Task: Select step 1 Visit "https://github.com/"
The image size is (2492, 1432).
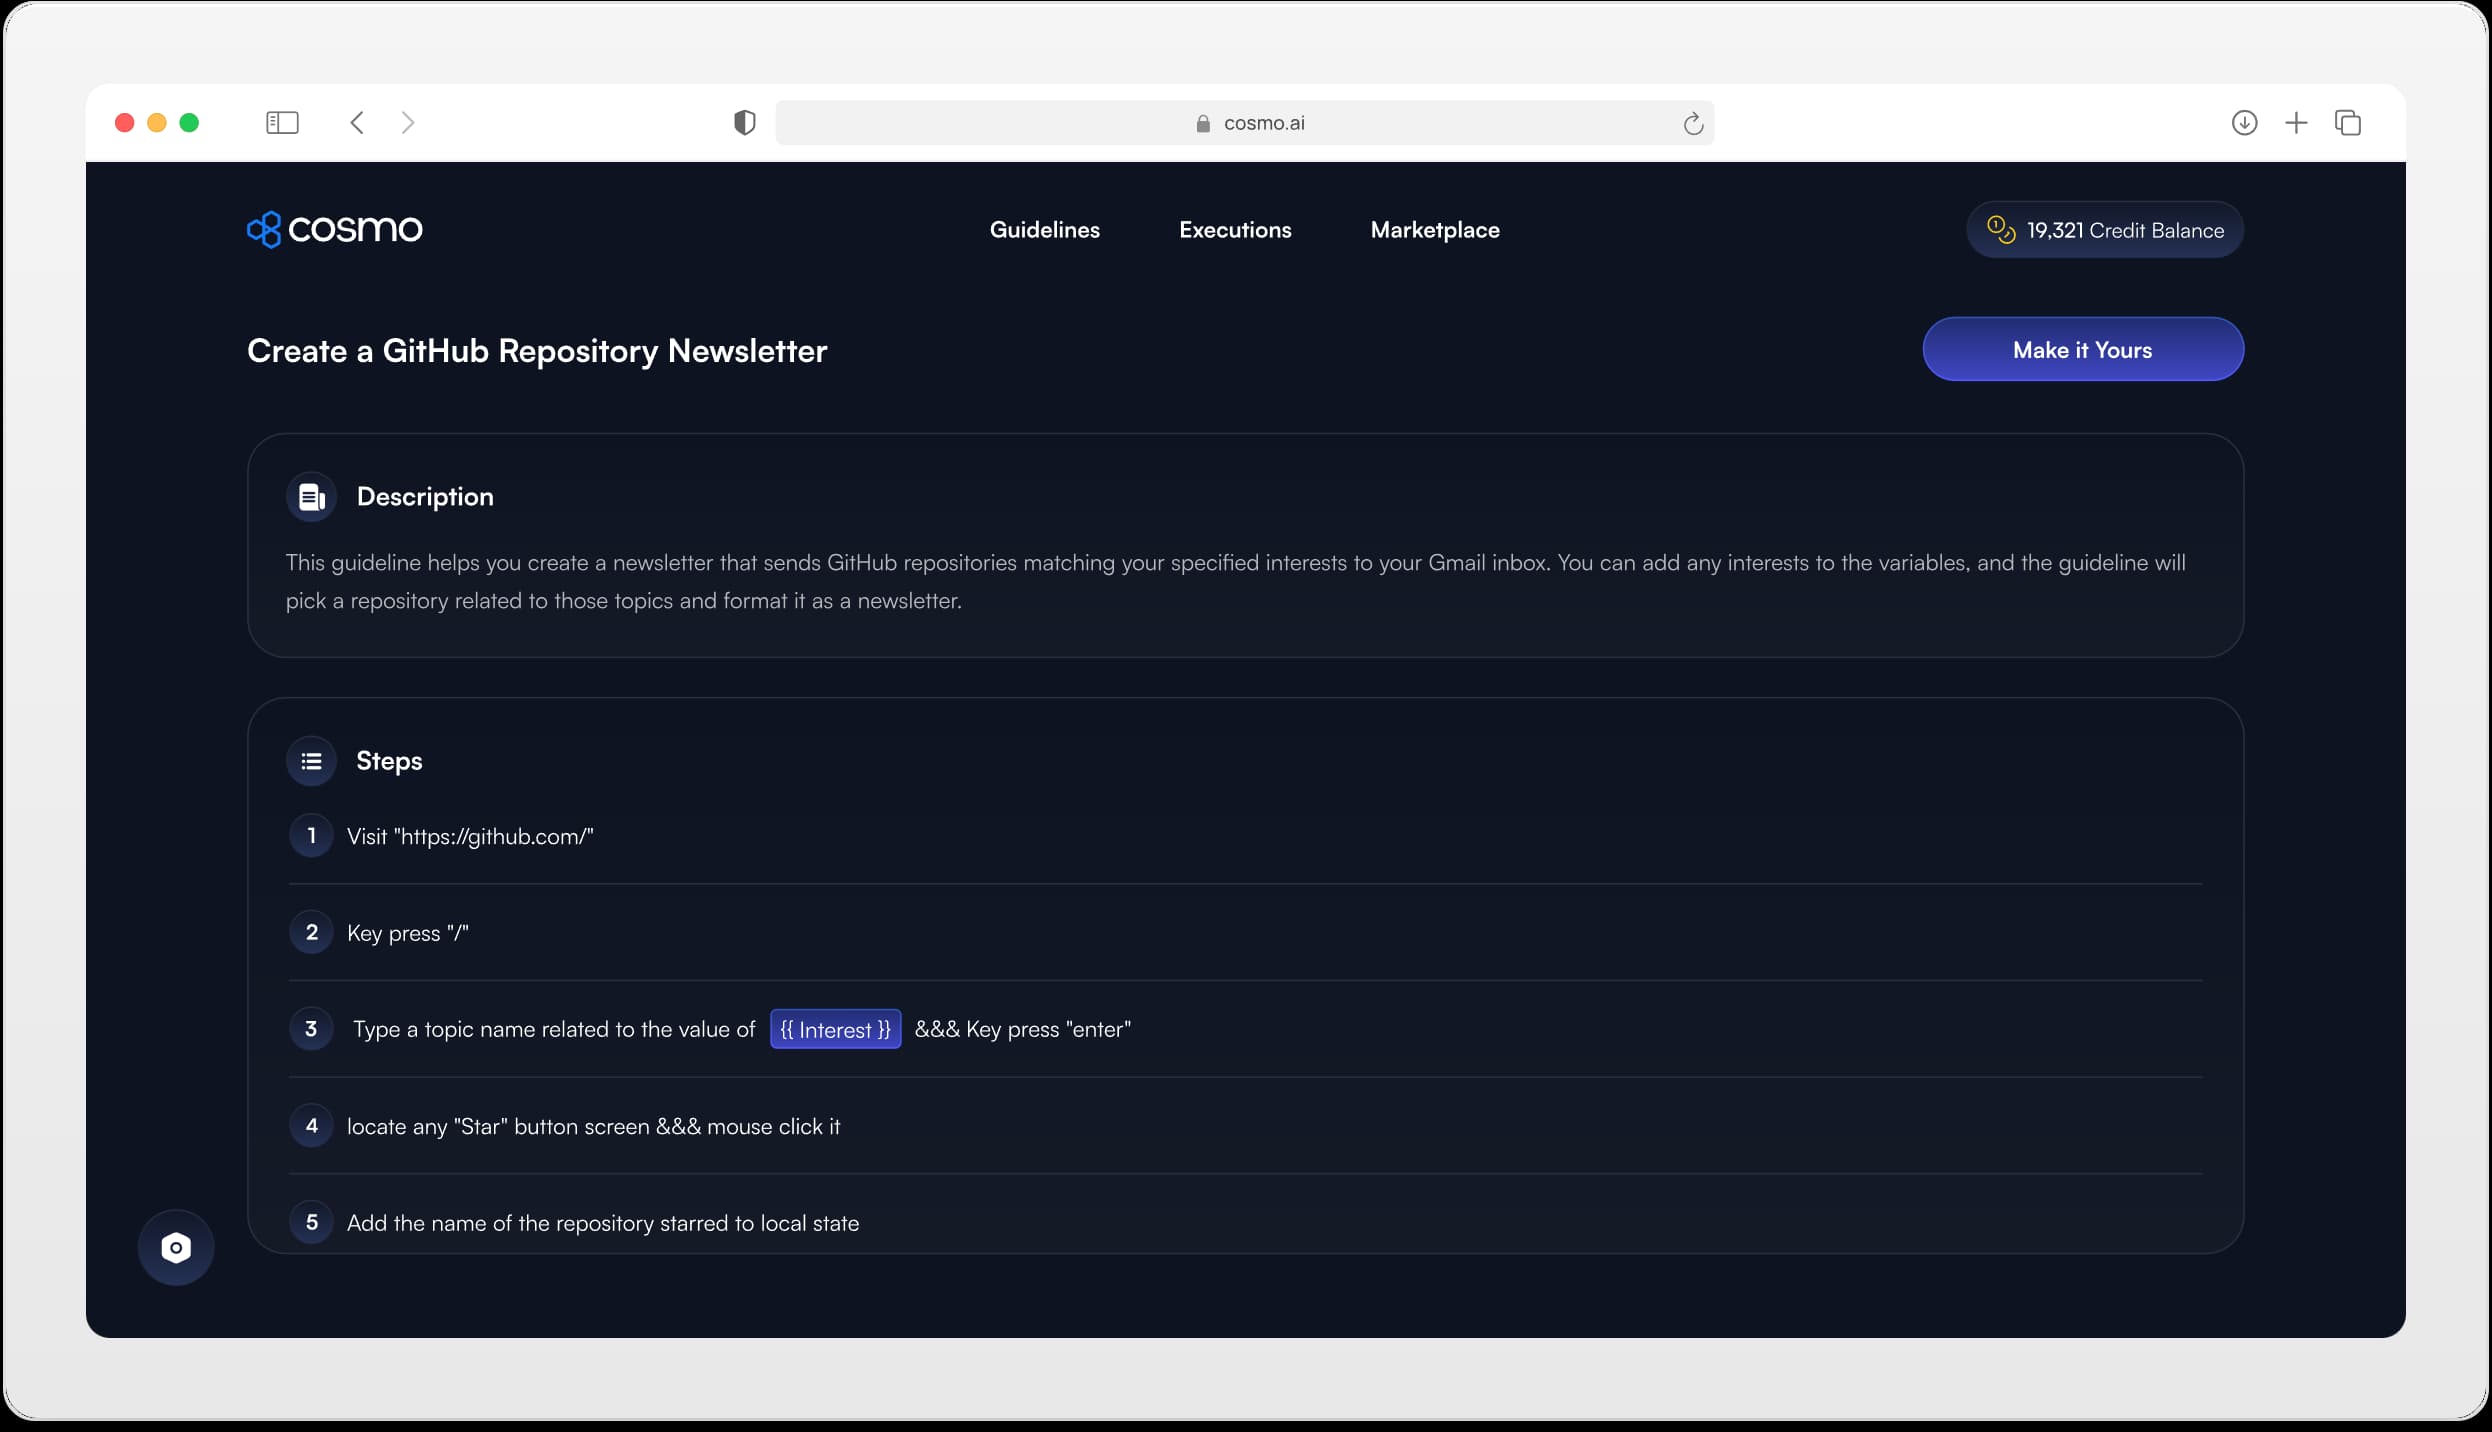Action: pyautogui.click(x=470, y=836)
